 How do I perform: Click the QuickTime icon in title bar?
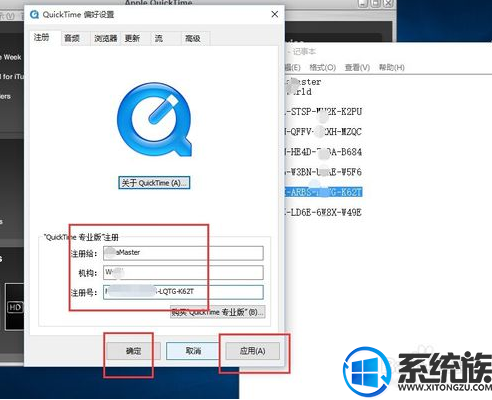pos(34,15)
